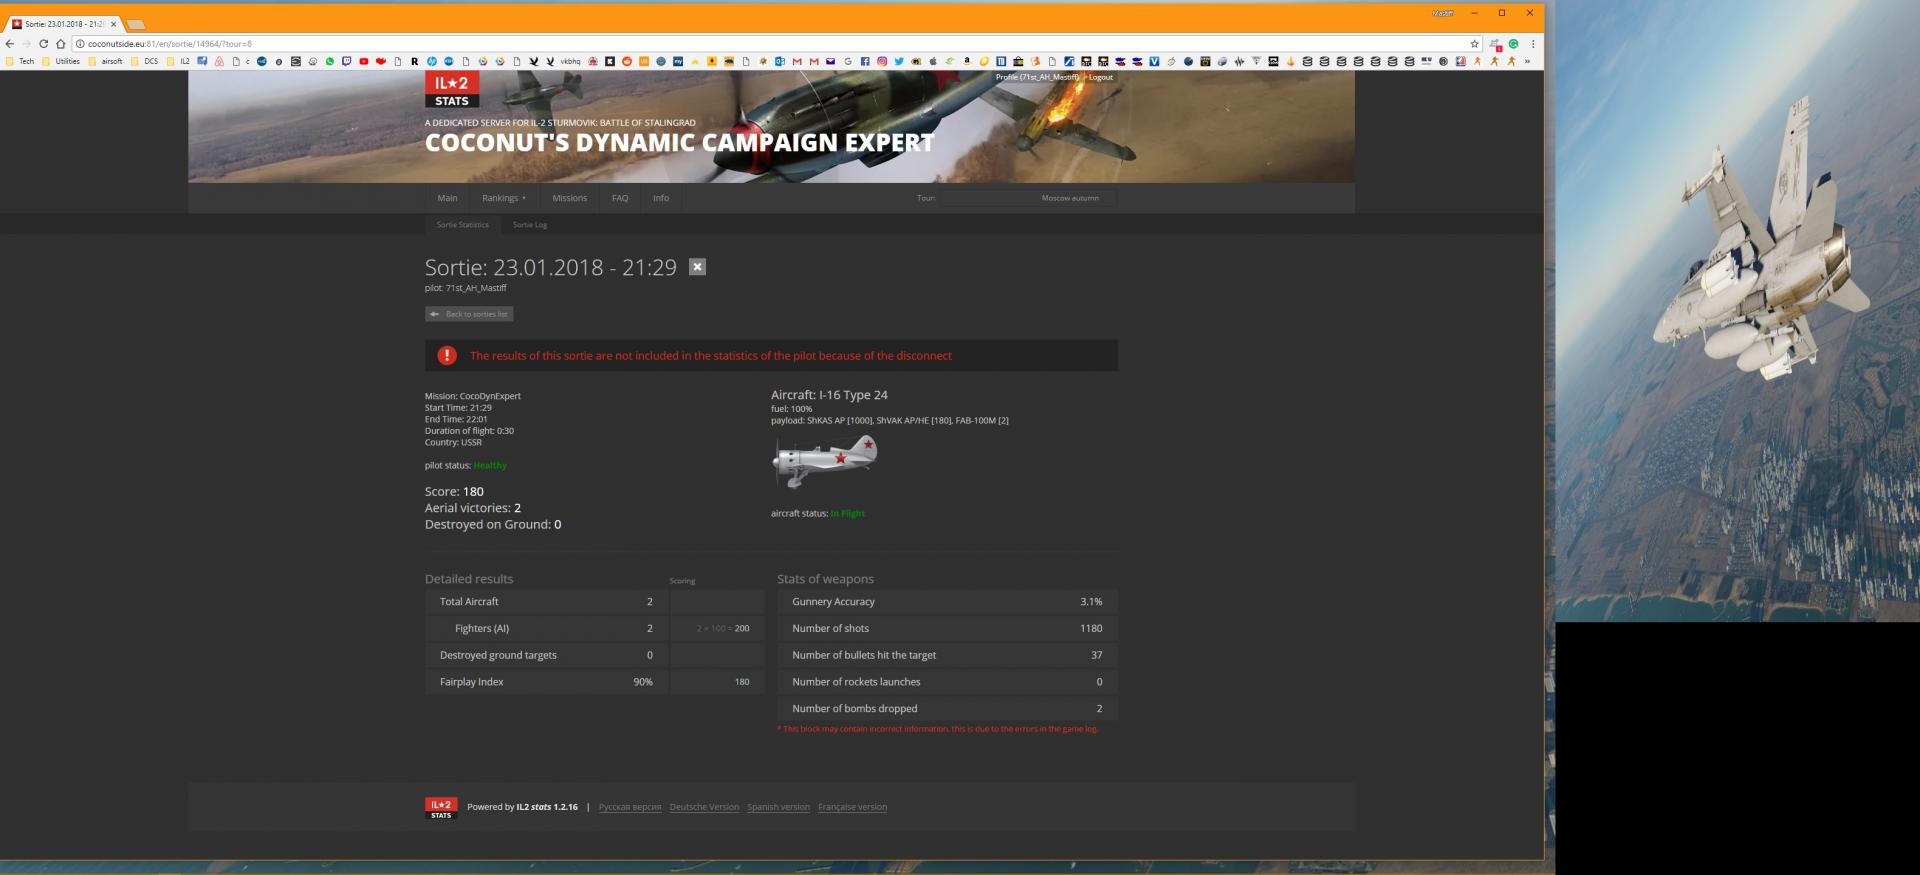The width and height of the screenshot is (1920, 875).
Task: Click the Gunnery Accuracy row label
Action: point(833,602)
